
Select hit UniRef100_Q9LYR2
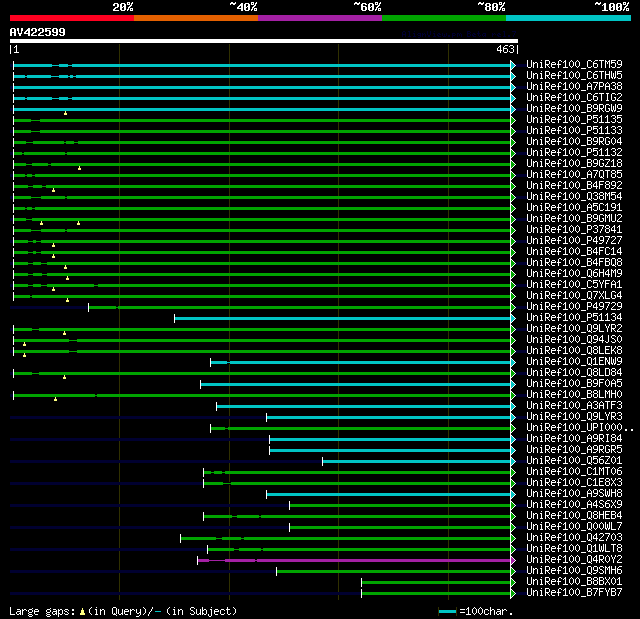pyautogui.click(x=574, y=329)
